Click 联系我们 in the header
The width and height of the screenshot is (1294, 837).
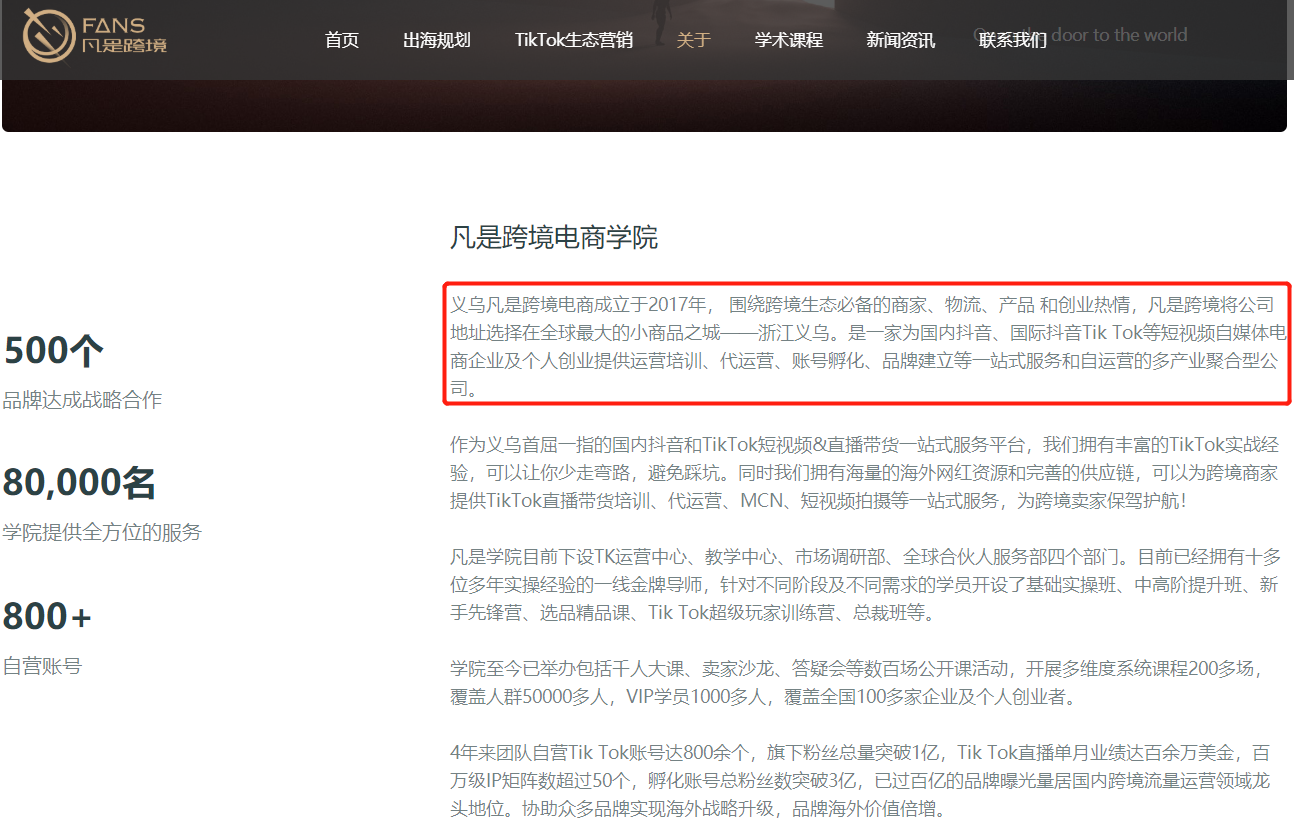(x=1013, y=40)
